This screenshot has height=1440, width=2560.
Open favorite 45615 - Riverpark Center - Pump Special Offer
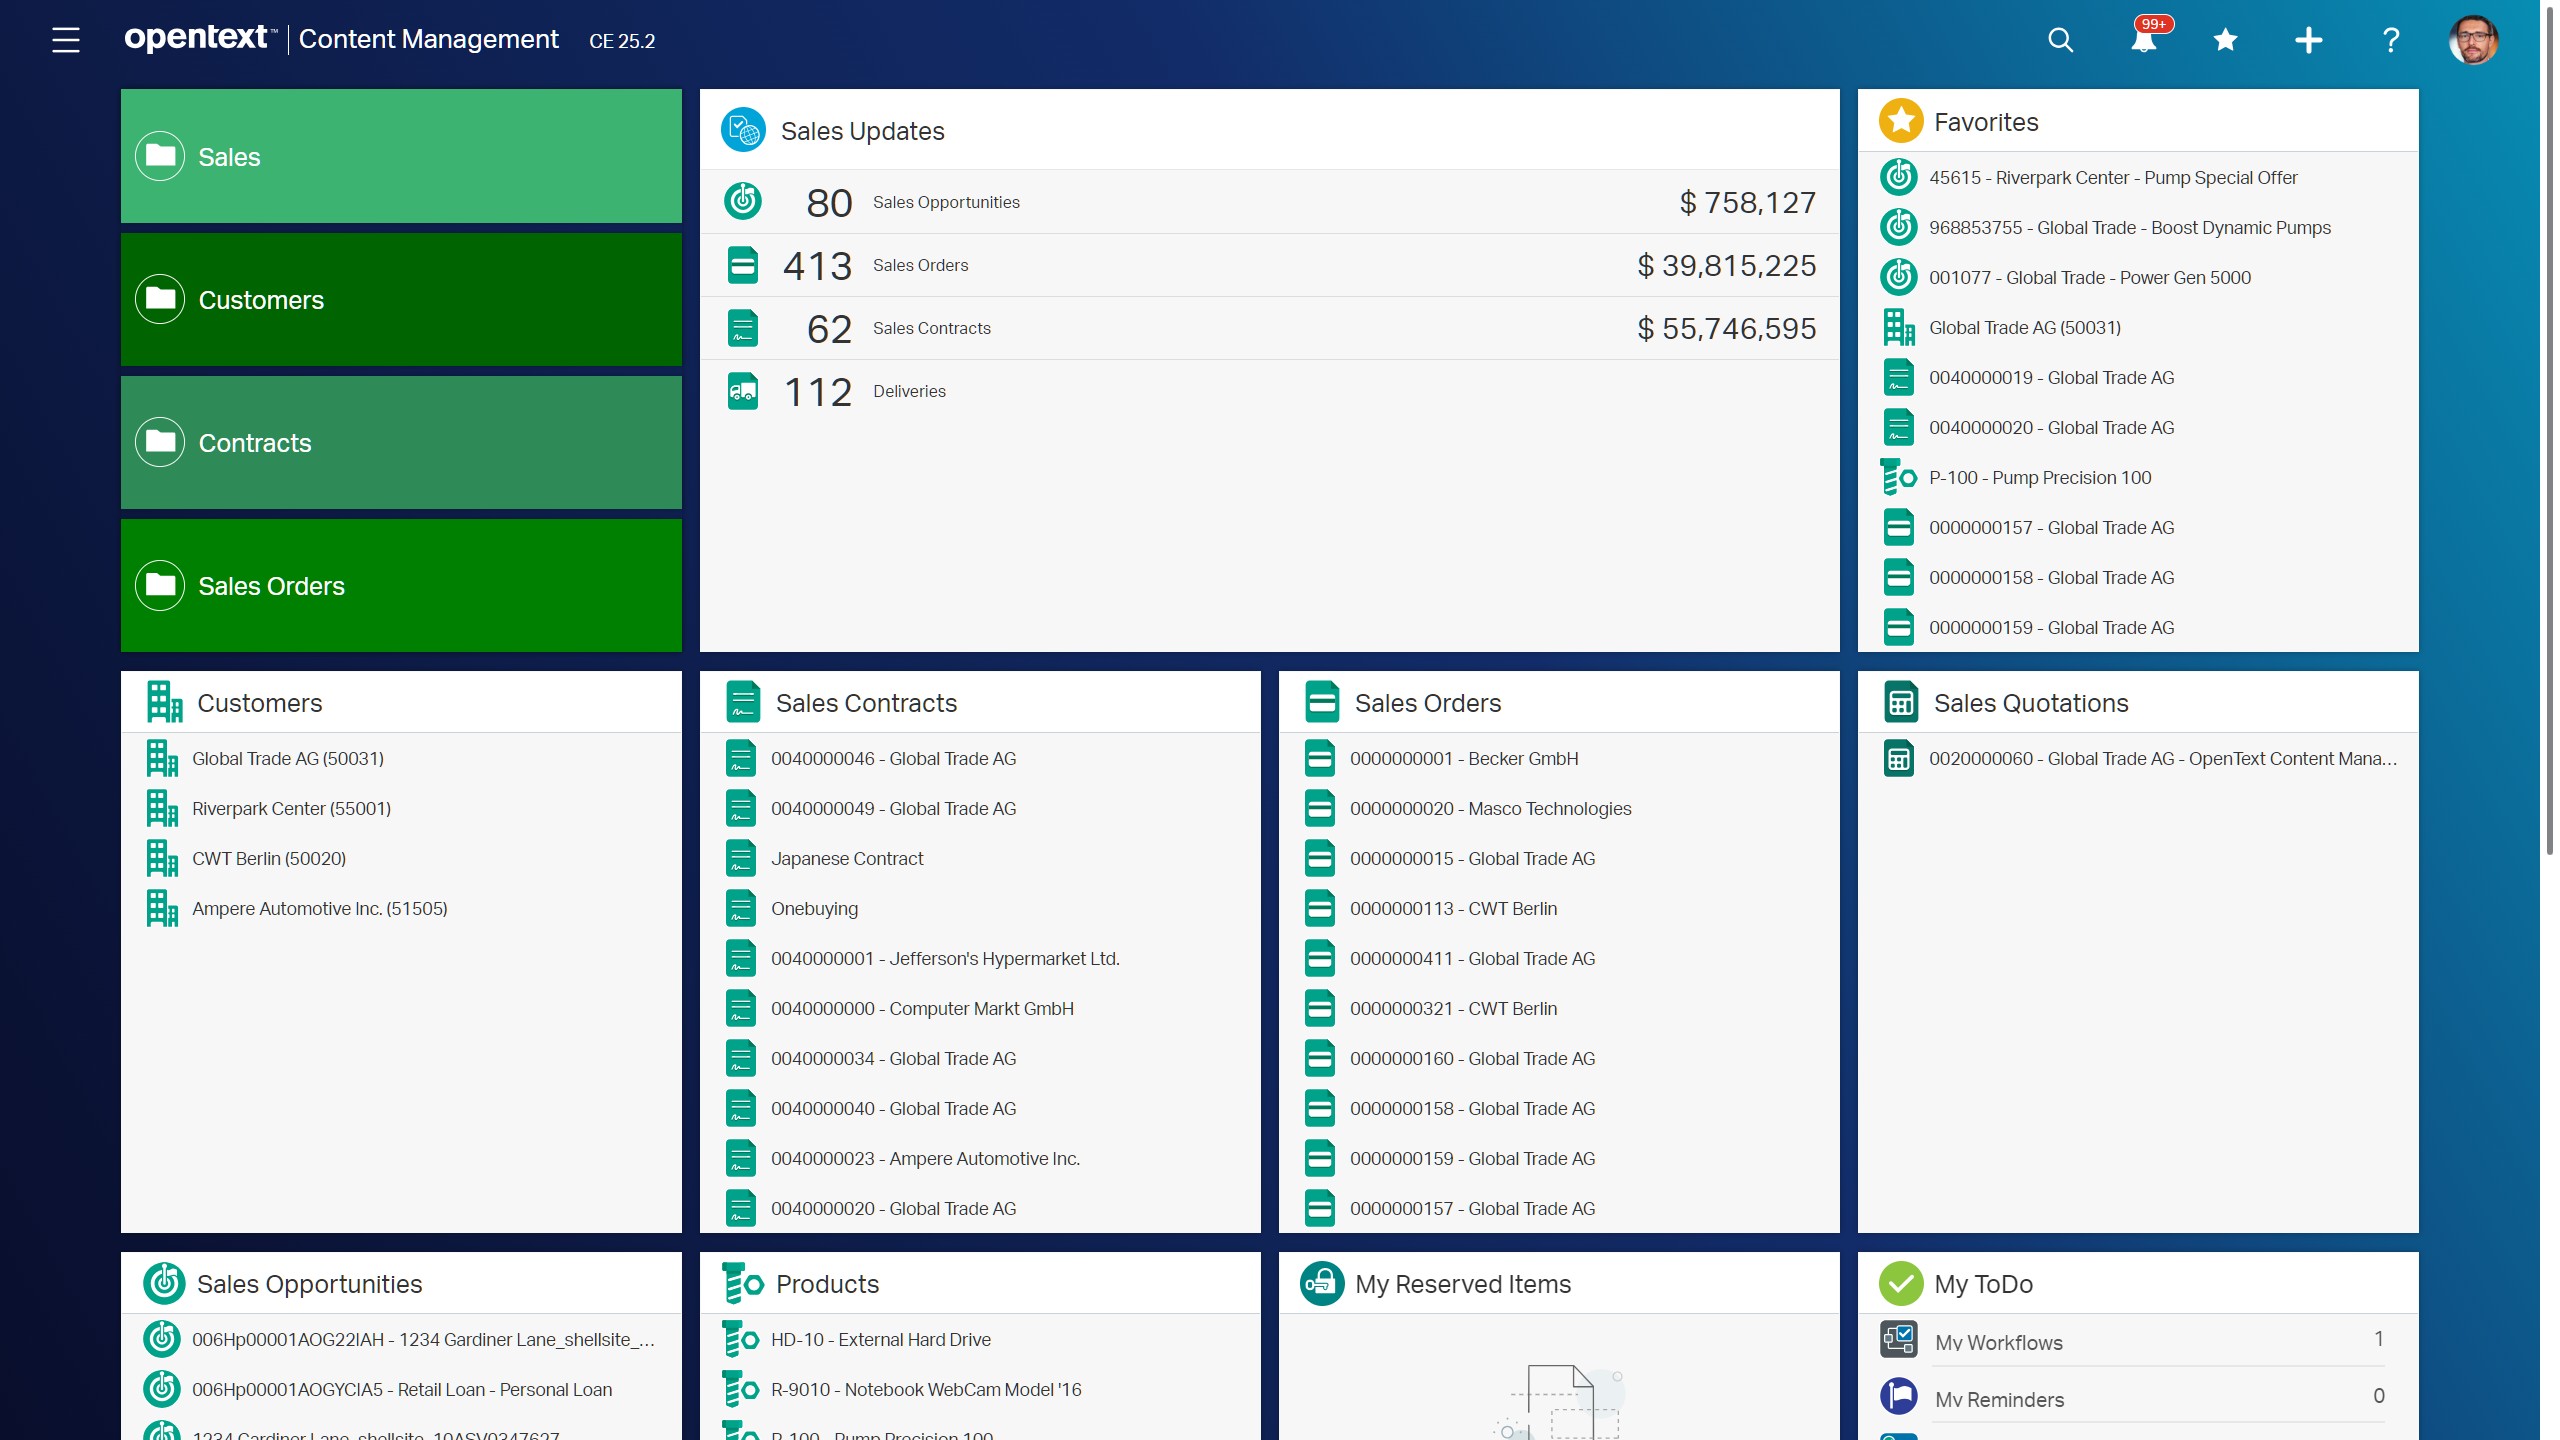(x=2137, y=177)
